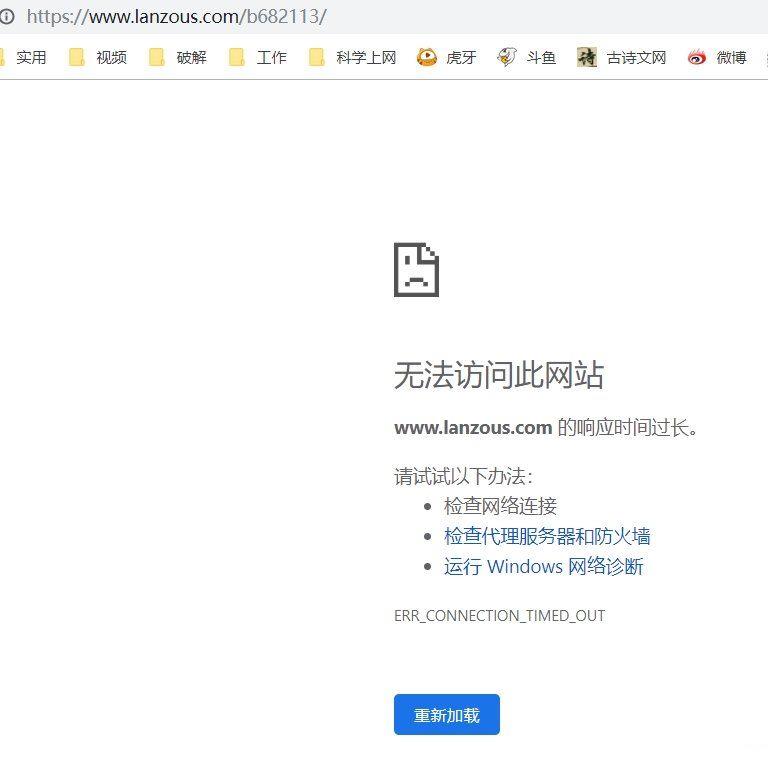This screenshot has width=768, height=765.
Task: Open the 微博 bookmark
Action: tap(718, 57)
